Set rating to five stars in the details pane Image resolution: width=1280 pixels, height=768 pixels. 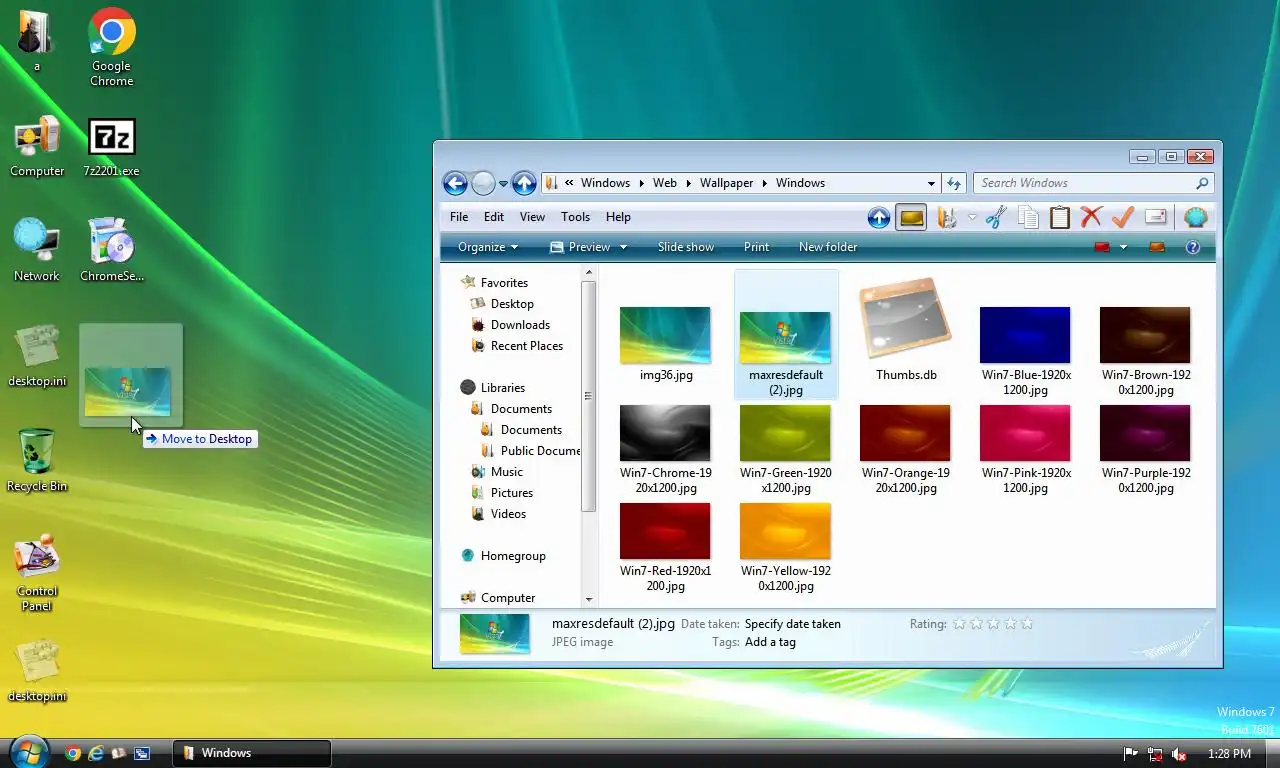(x=1027, y=624)
